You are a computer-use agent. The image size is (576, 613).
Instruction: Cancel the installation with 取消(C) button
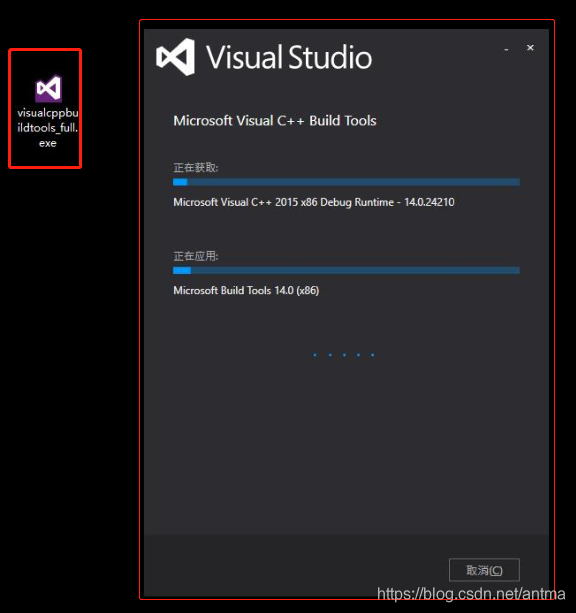484,570
